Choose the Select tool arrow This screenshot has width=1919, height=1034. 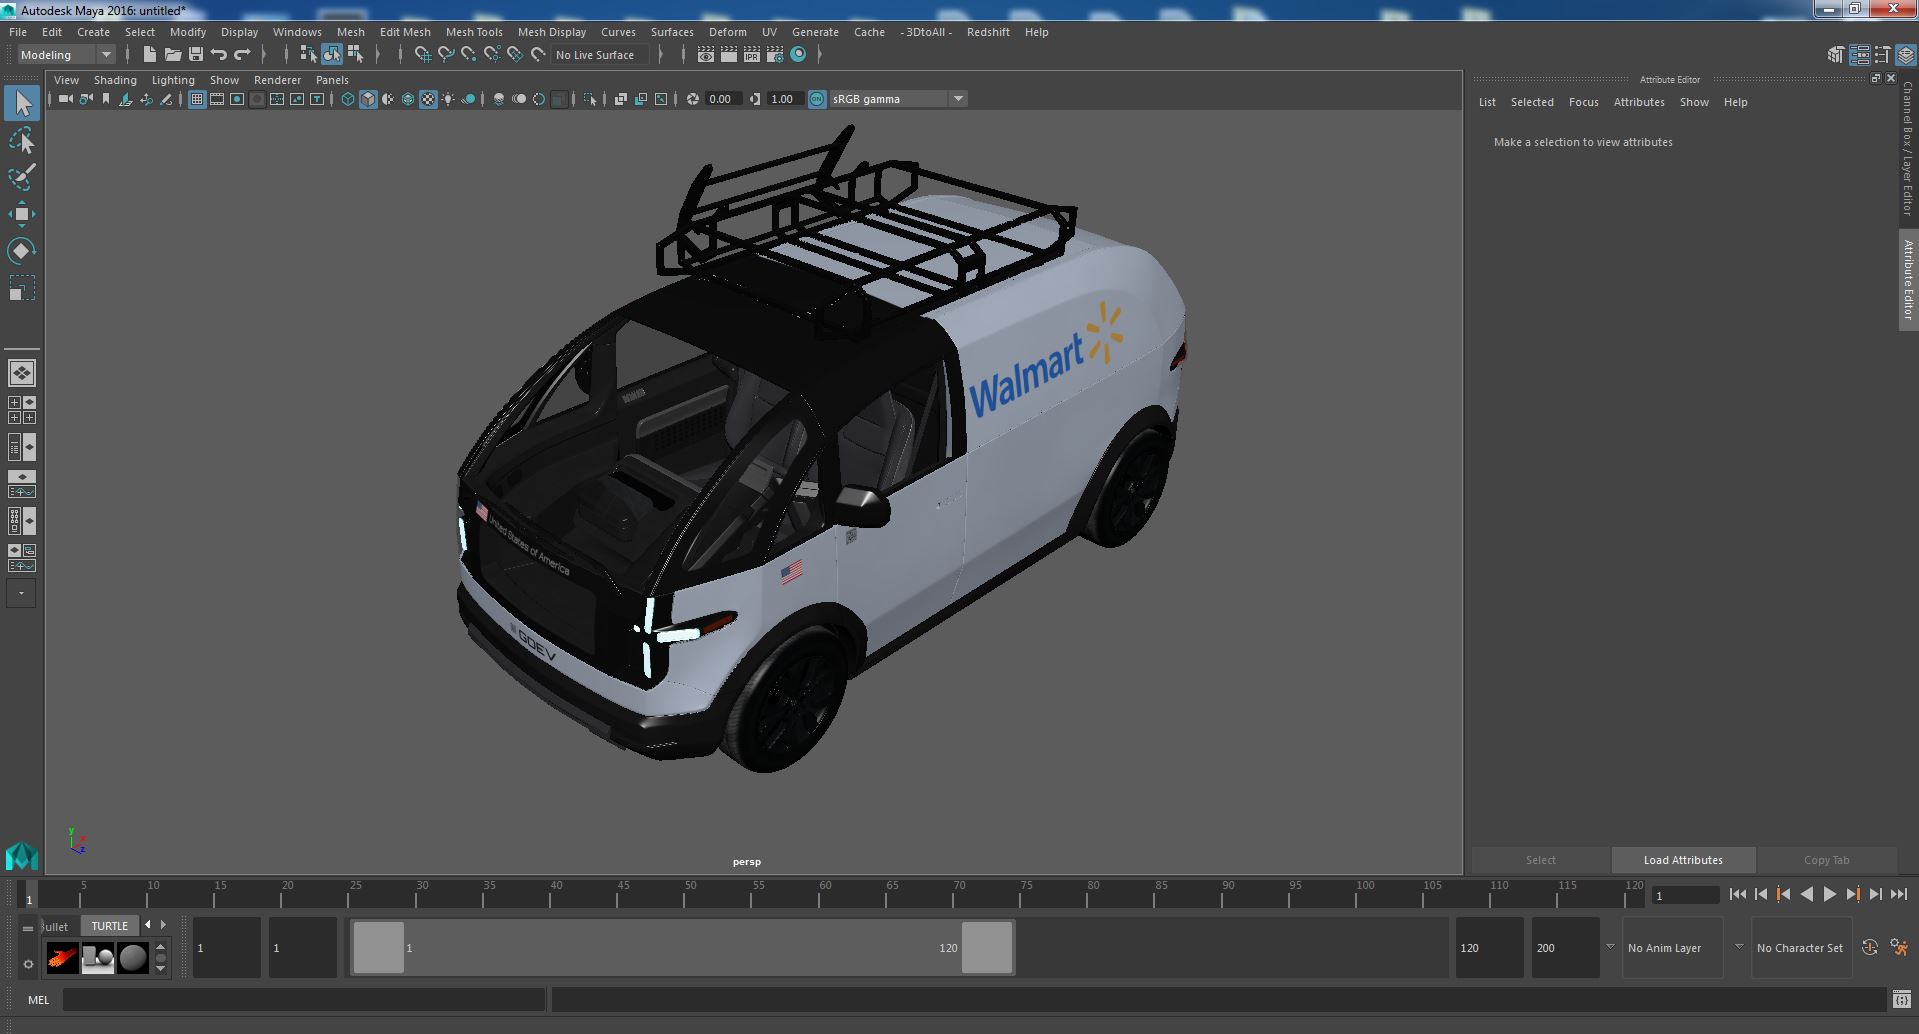click(22, 103)
